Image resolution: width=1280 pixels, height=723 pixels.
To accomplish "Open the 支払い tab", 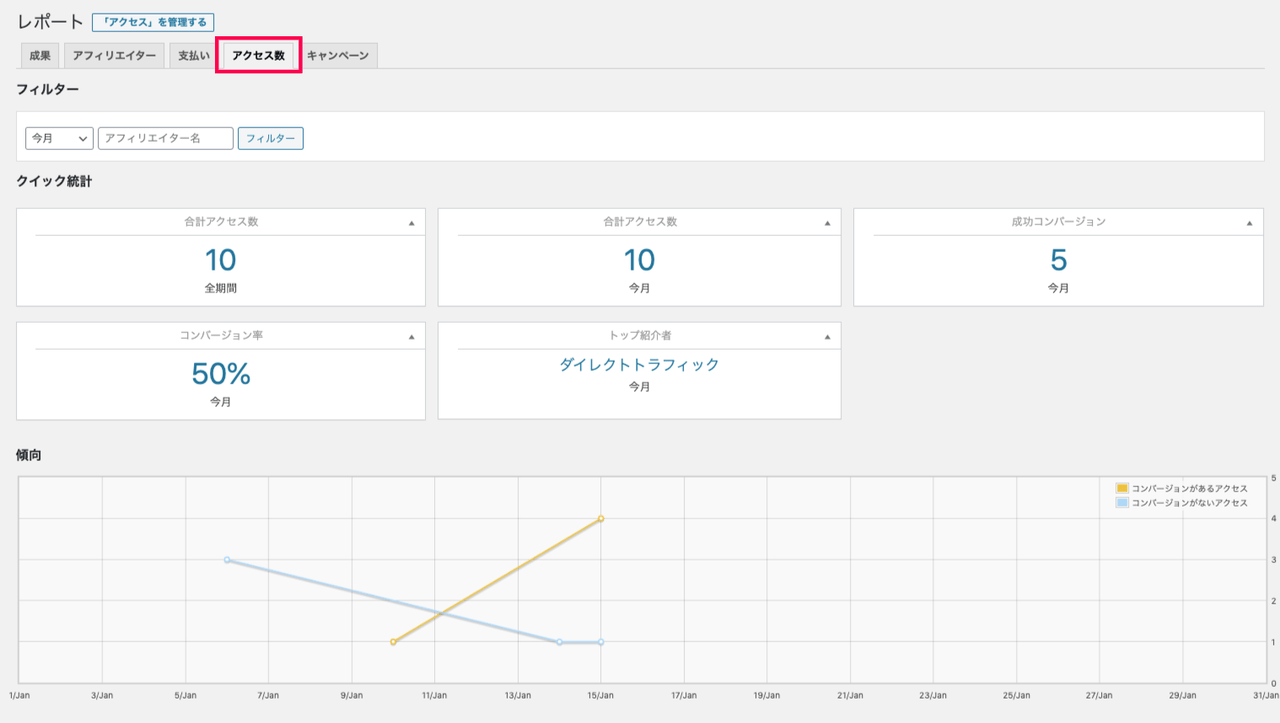I will pos(194,56).
